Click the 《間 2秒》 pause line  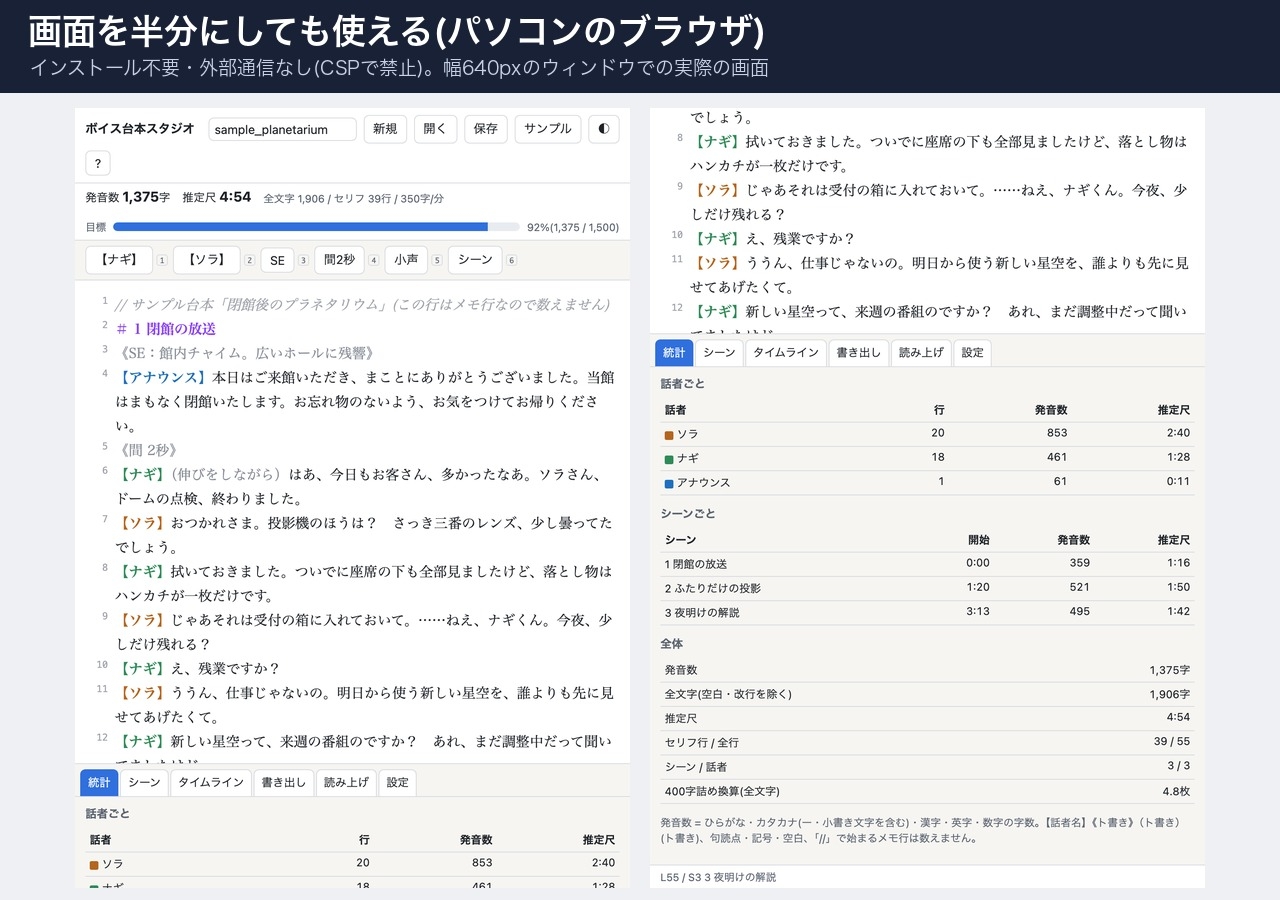tap(147, 450)
